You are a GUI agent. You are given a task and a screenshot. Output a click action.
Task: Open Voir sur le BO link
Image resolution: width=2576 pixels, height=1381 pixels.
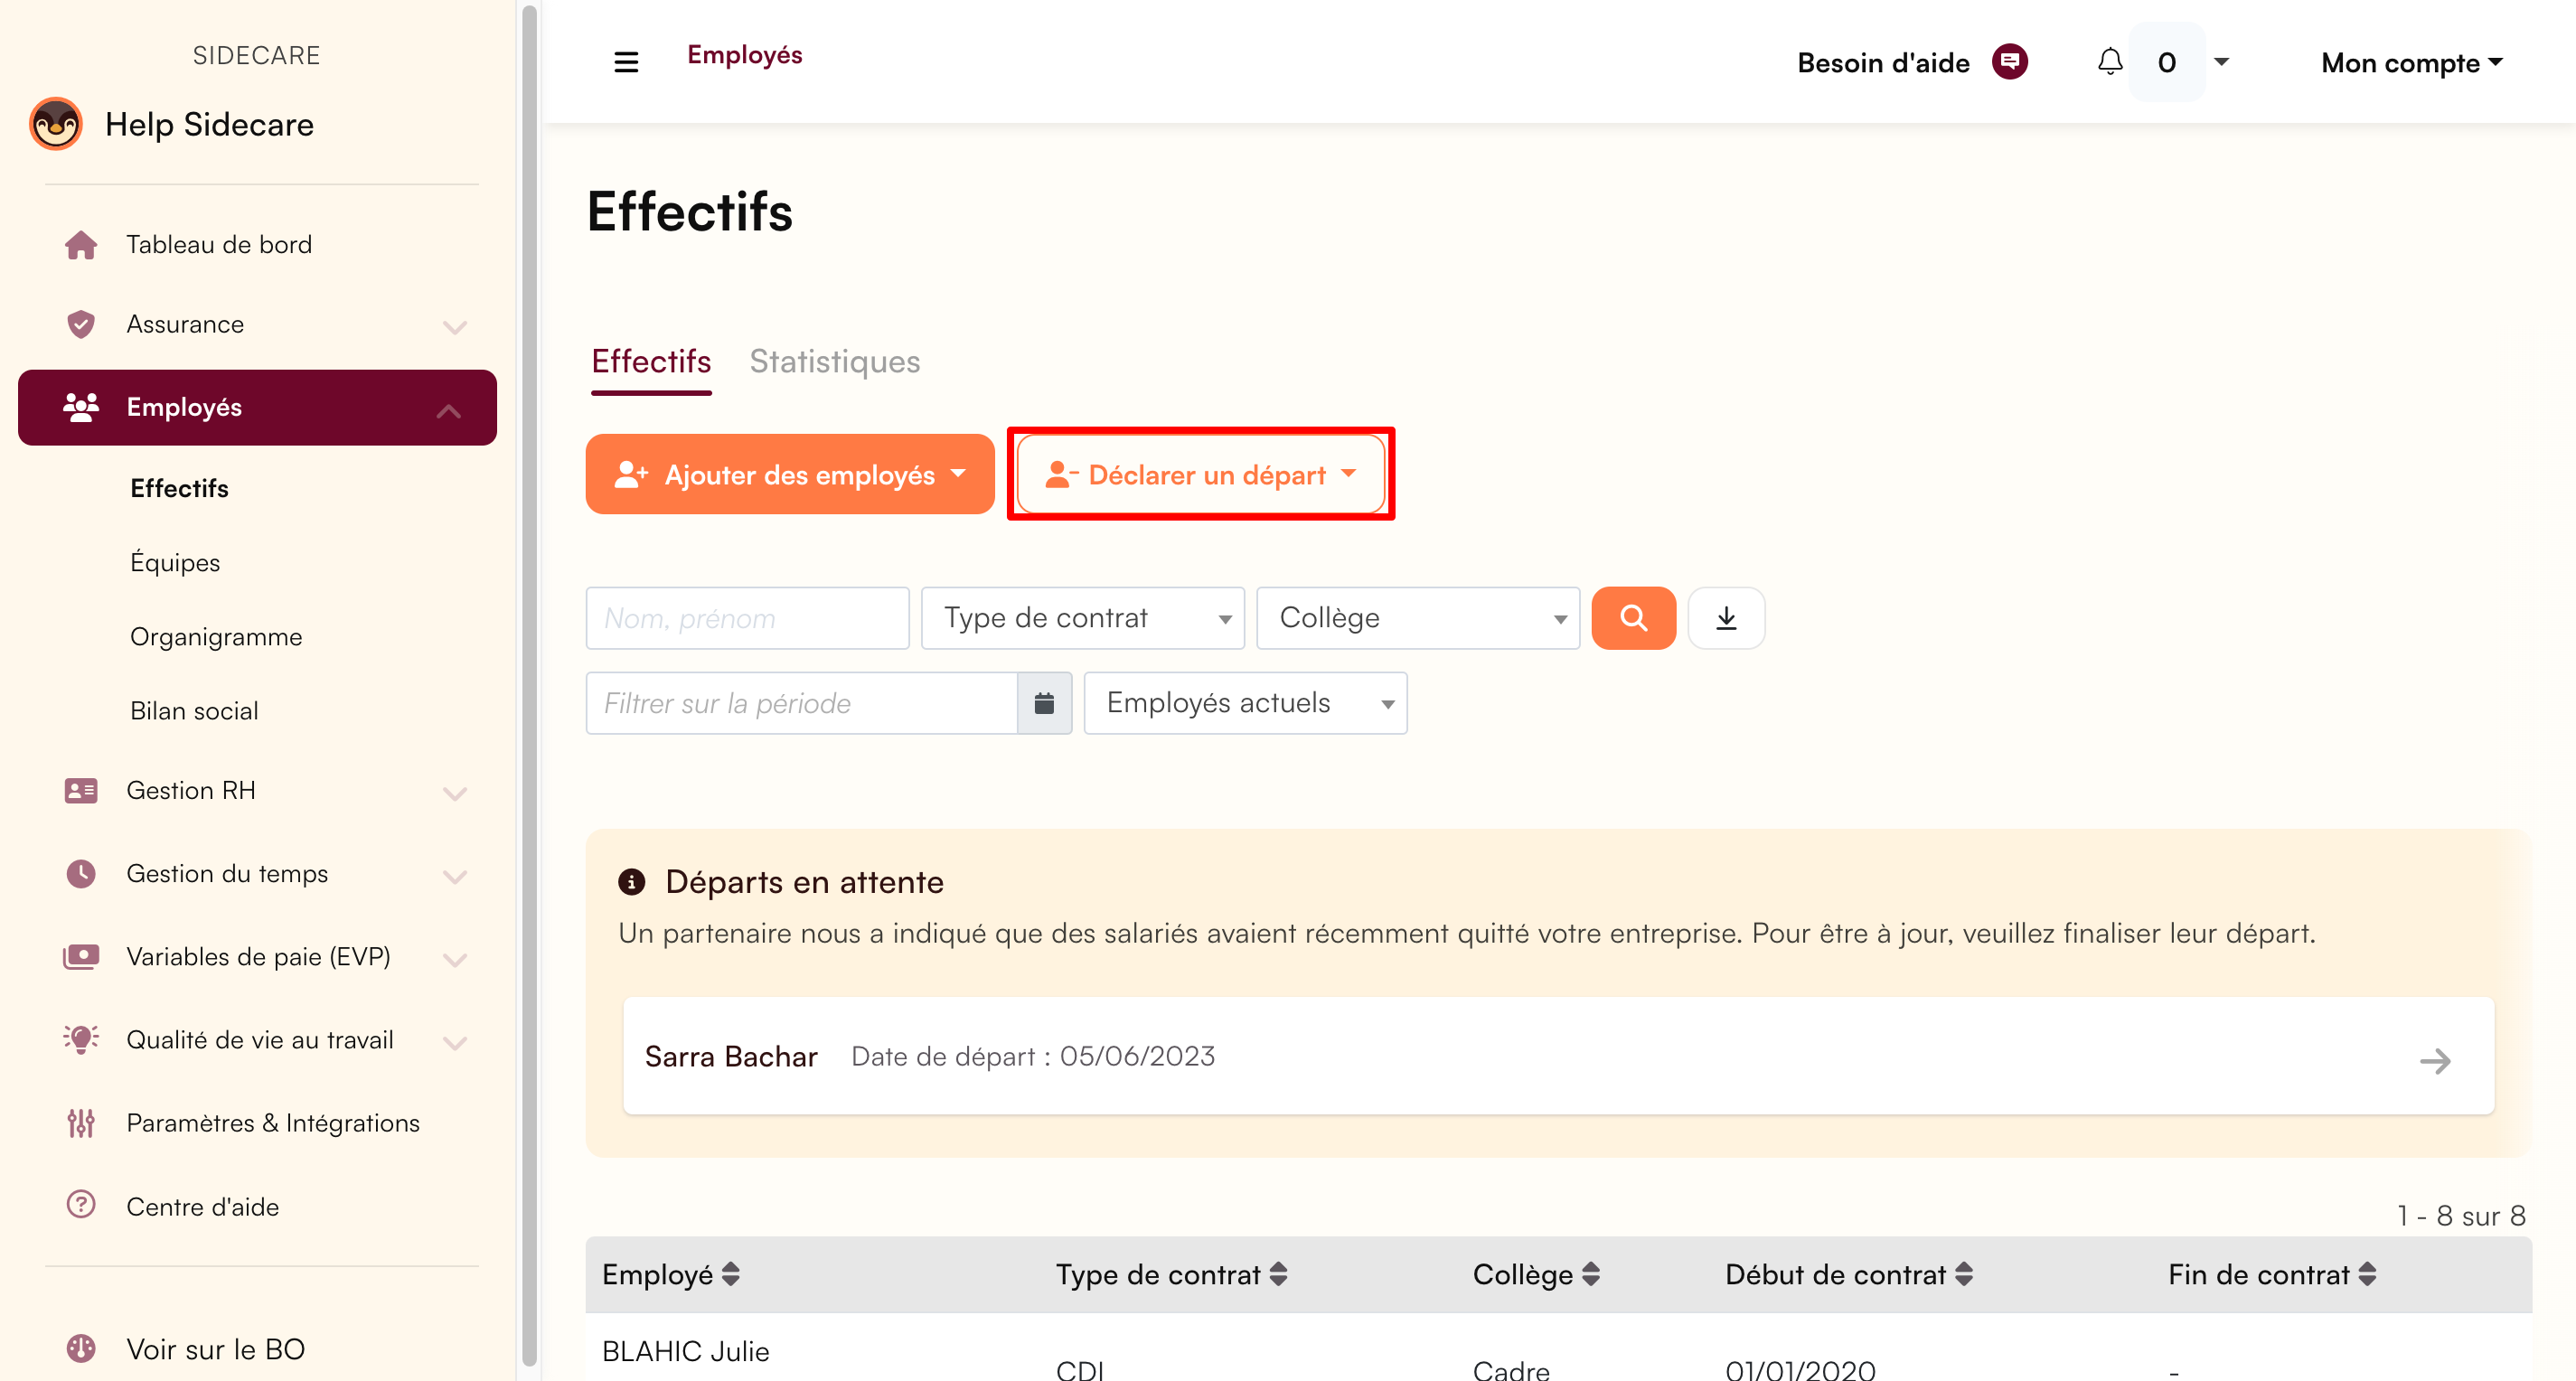[x=215, y=1350]
